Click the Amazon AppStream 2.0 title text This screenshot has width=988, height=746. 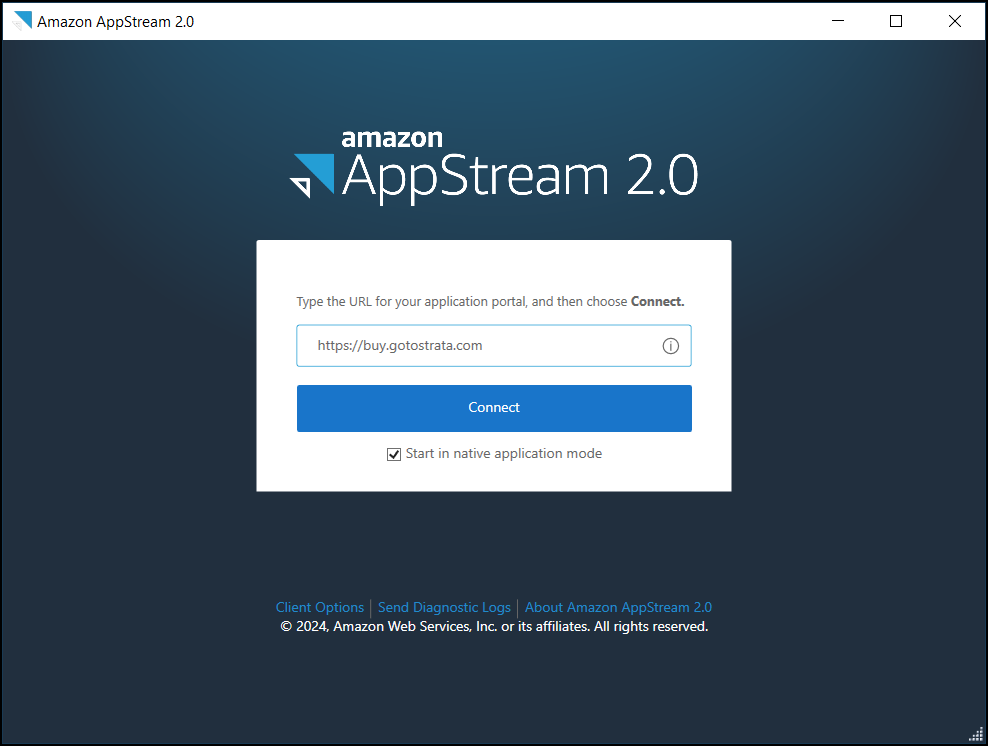pos(114,20)
